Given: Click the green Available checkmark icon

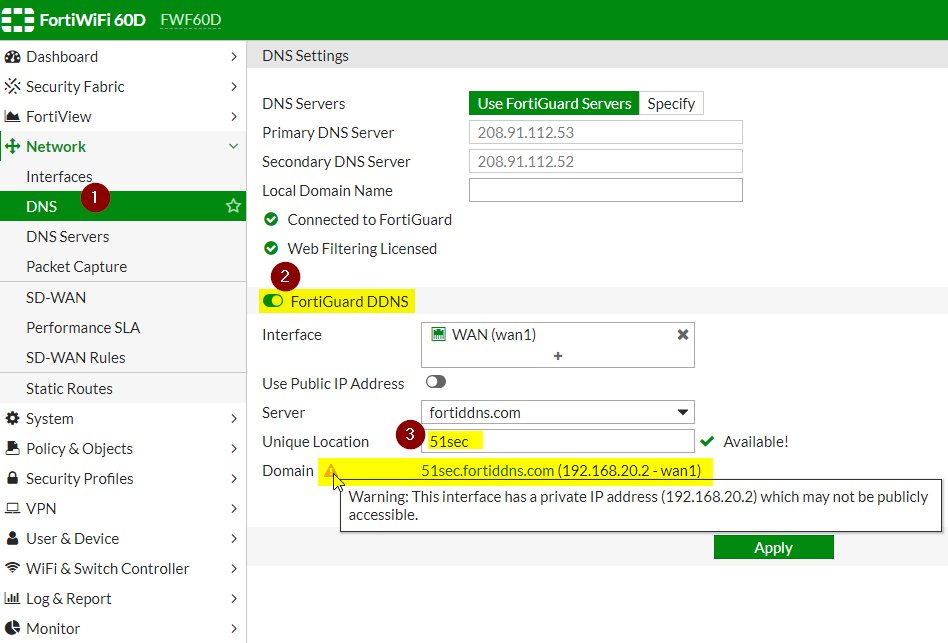Looking at the screenshot, I should point(707,442).
